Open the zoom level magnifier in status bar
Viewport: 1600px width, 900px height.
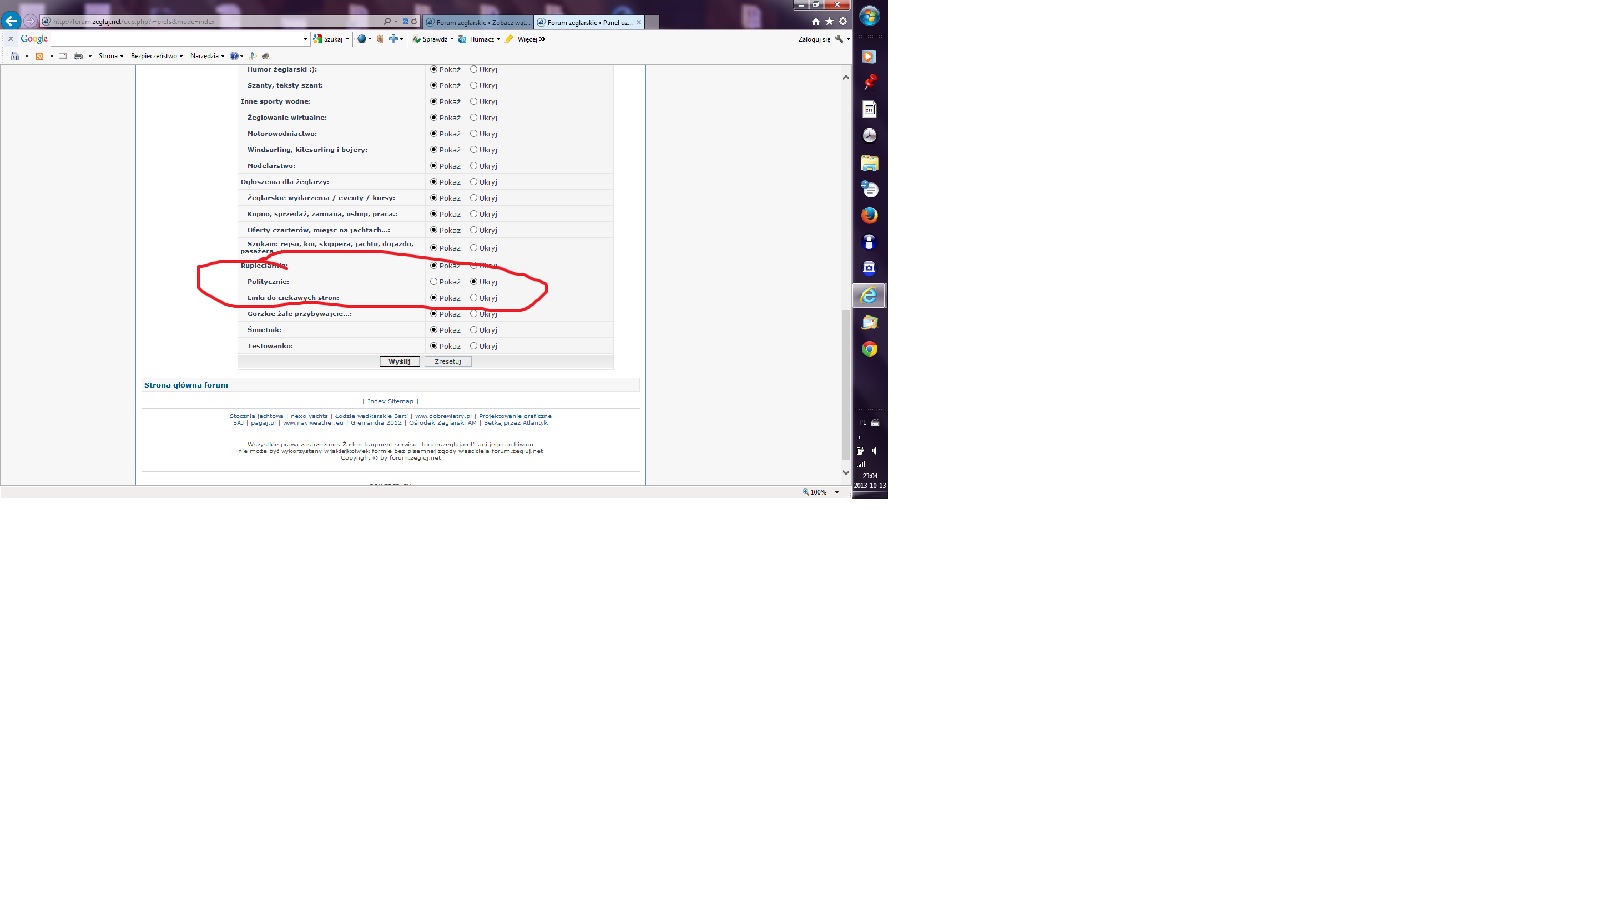[806, 492]
